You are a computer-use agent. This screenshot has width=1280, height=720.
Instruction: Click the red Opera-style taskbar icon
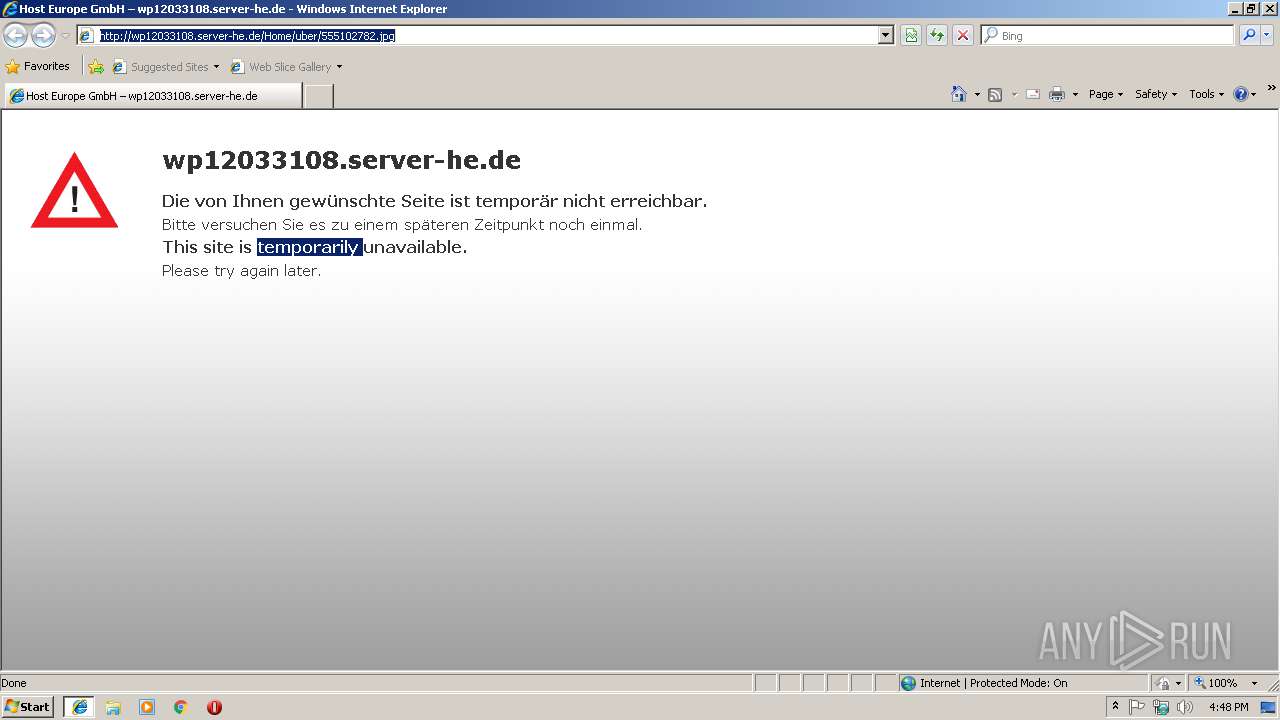point(214,707)
